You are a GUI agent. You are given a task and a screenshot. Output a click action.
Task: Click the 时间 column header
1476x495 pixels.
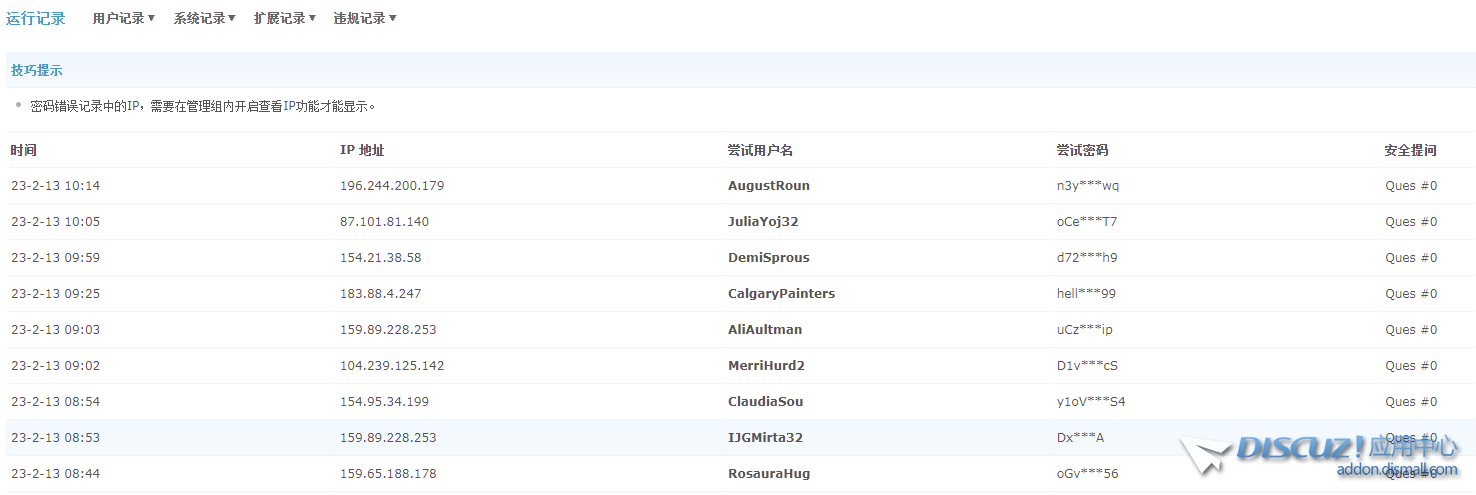pos(24,150)
